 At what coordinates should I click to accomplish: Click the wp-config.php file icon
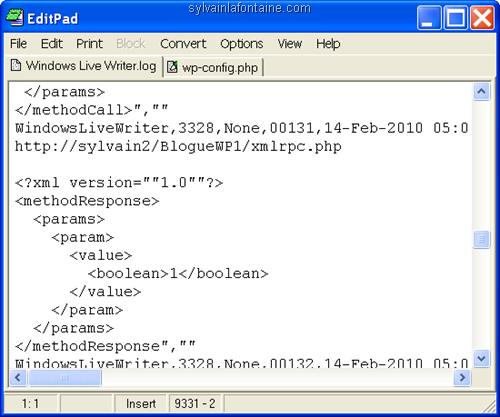tap(172, 67)
